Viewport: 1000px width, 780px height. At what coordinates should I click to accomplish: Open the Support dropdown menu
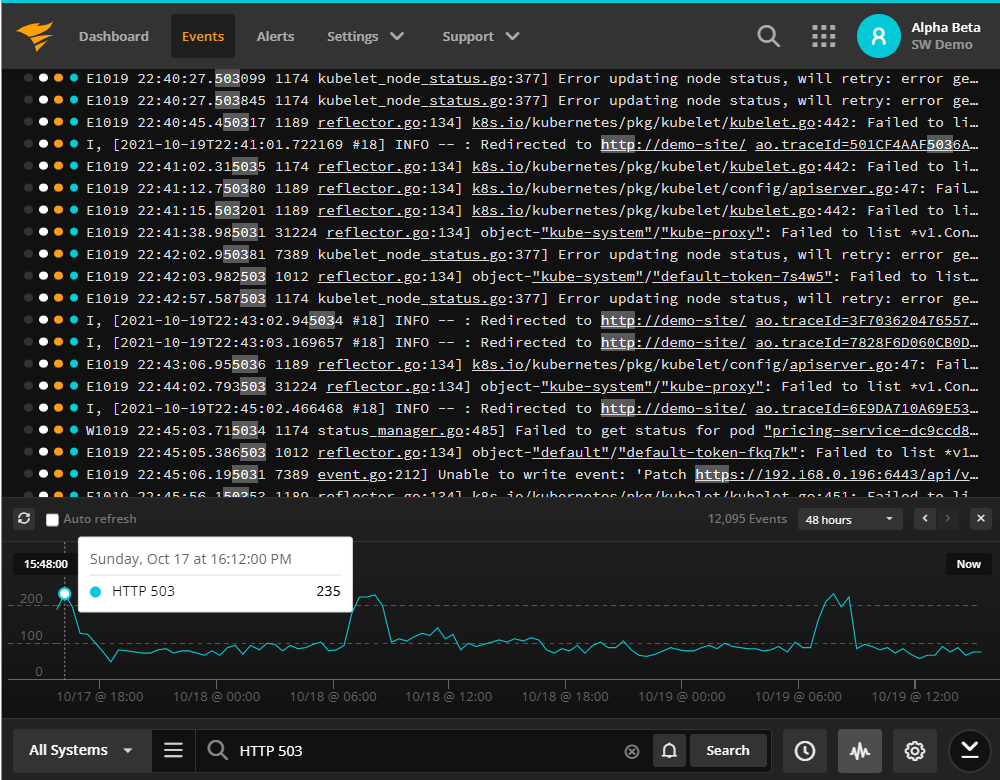480,36
